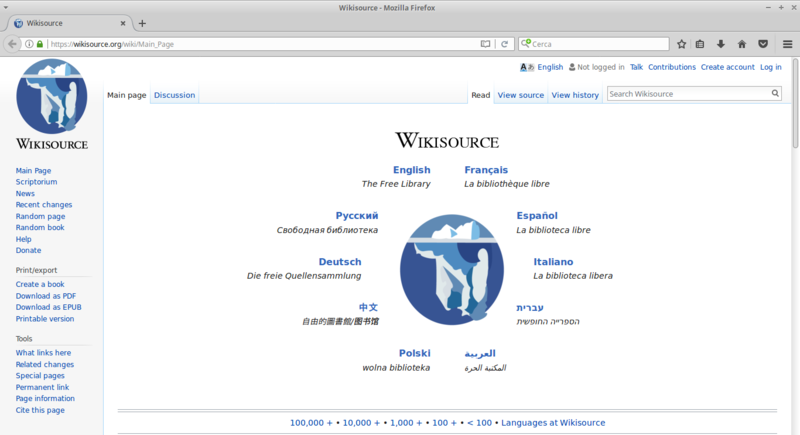Open Related changes in sidebar
Image resolution: width=800 pixels, height=435 pixels.
coord(44,364)
